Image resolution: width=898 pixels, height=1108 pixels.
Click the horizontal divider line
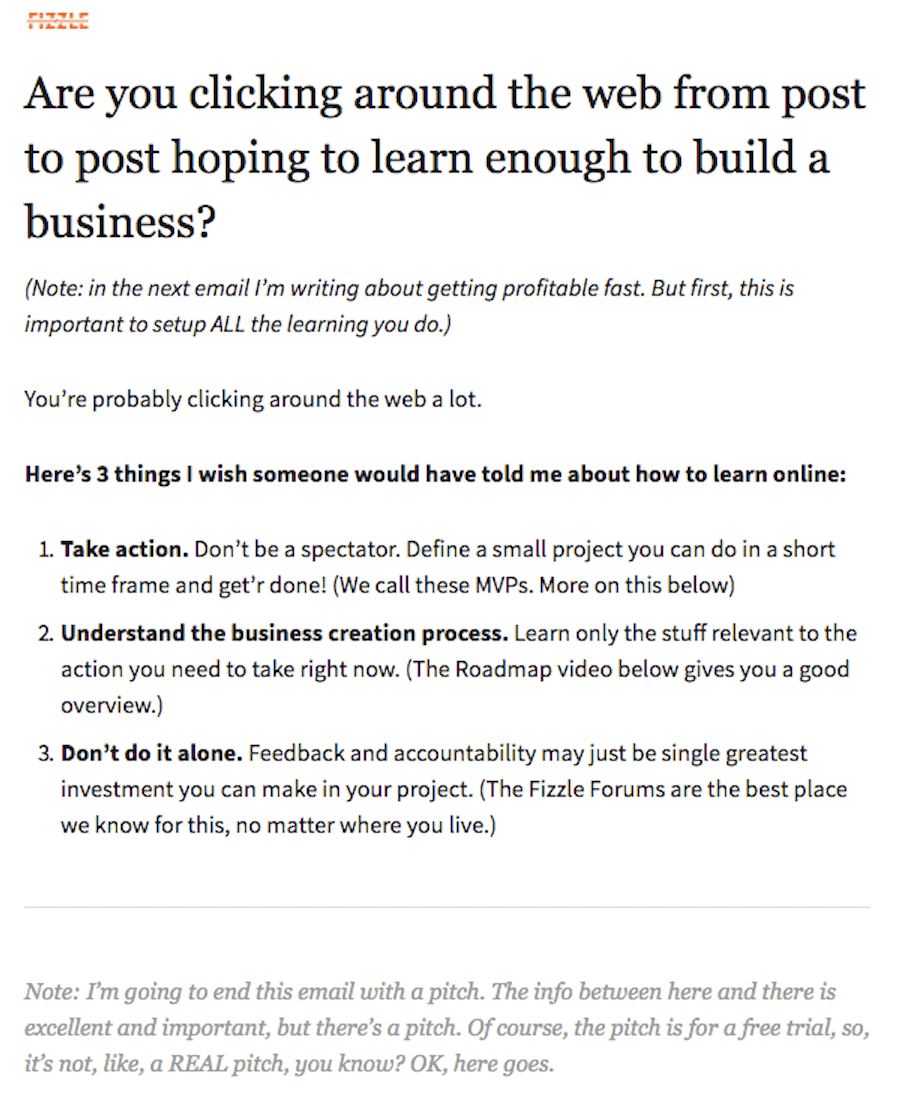pyautogui.click(x=447, y=907)
